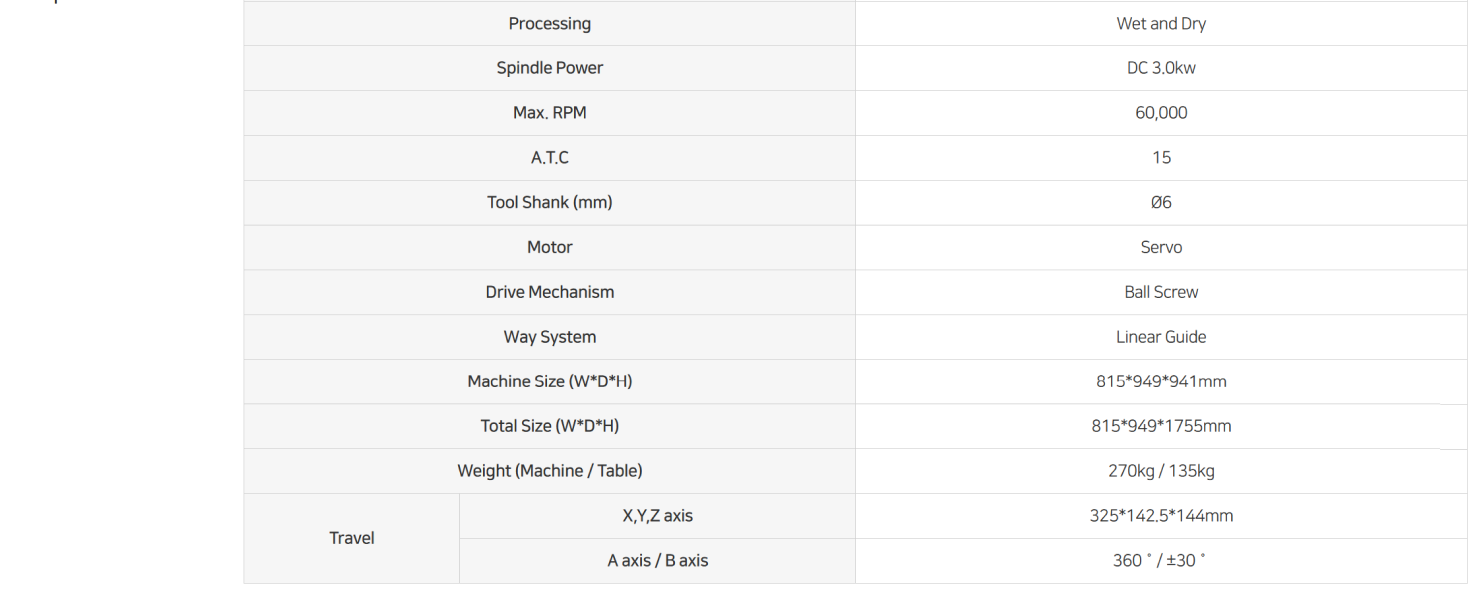Select the DC 3.0kw value
The image size is (1475, 592).
coord(1161,68)
